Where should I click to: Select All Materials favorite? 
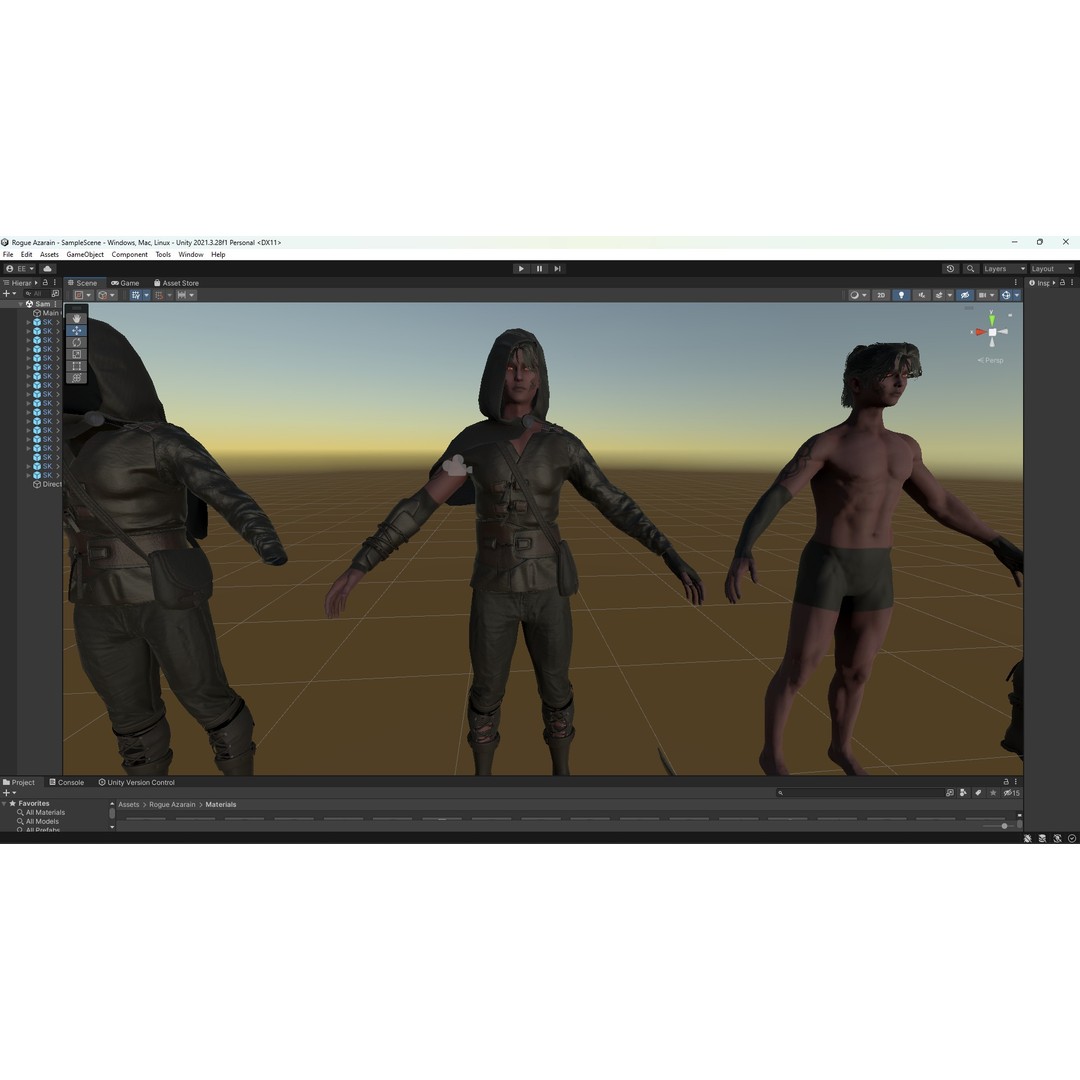(x=41, y=813)
